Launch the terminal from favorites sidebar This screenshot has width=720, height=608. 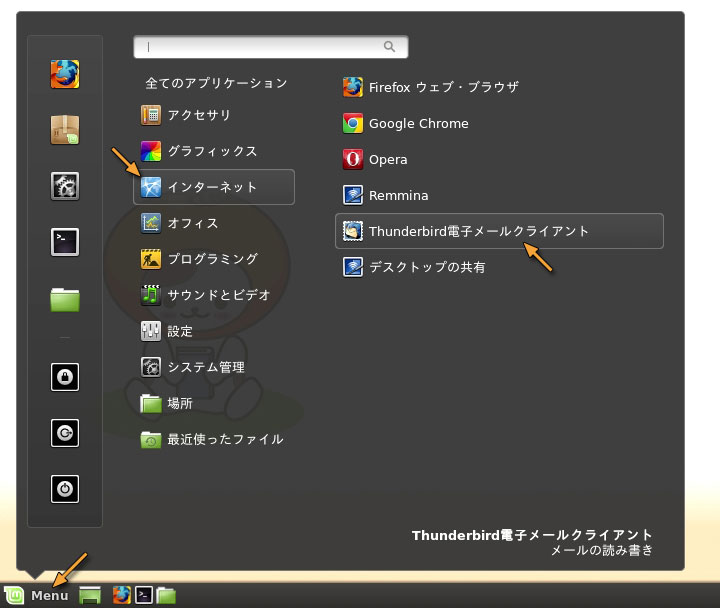tap(65, 241)
